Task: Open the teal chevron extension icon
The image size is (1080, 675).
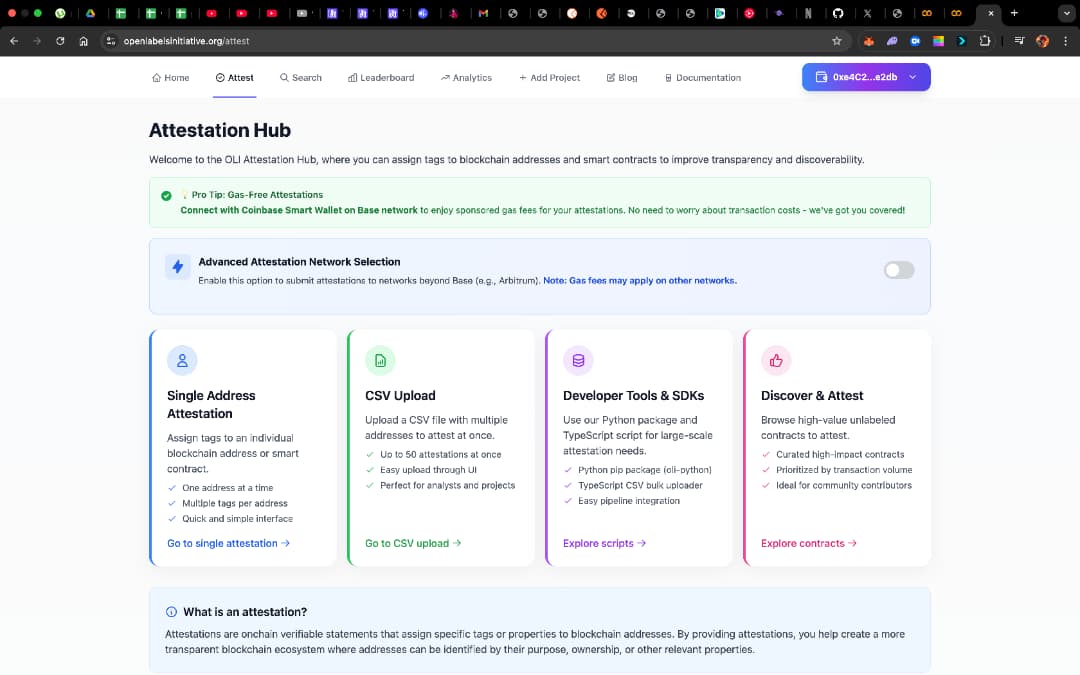Action: point(962,41)
